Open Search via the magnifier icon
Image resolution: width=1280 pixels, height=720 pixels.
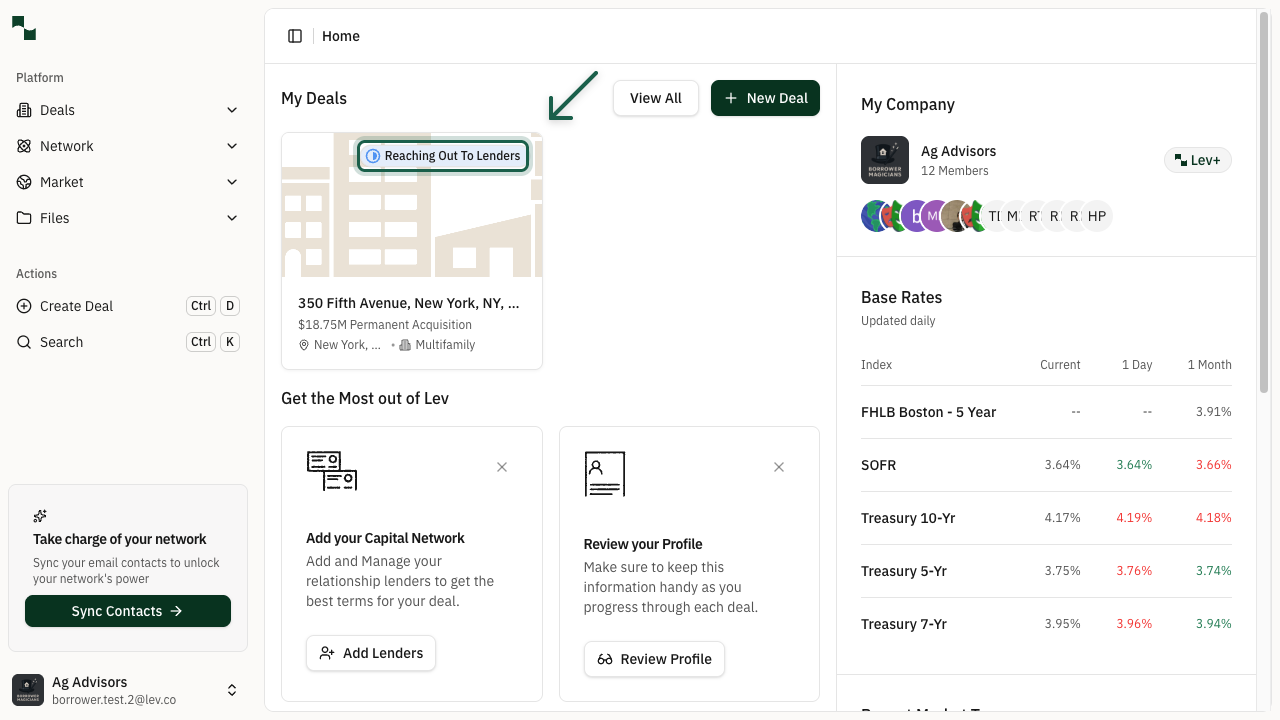(24, 342)
